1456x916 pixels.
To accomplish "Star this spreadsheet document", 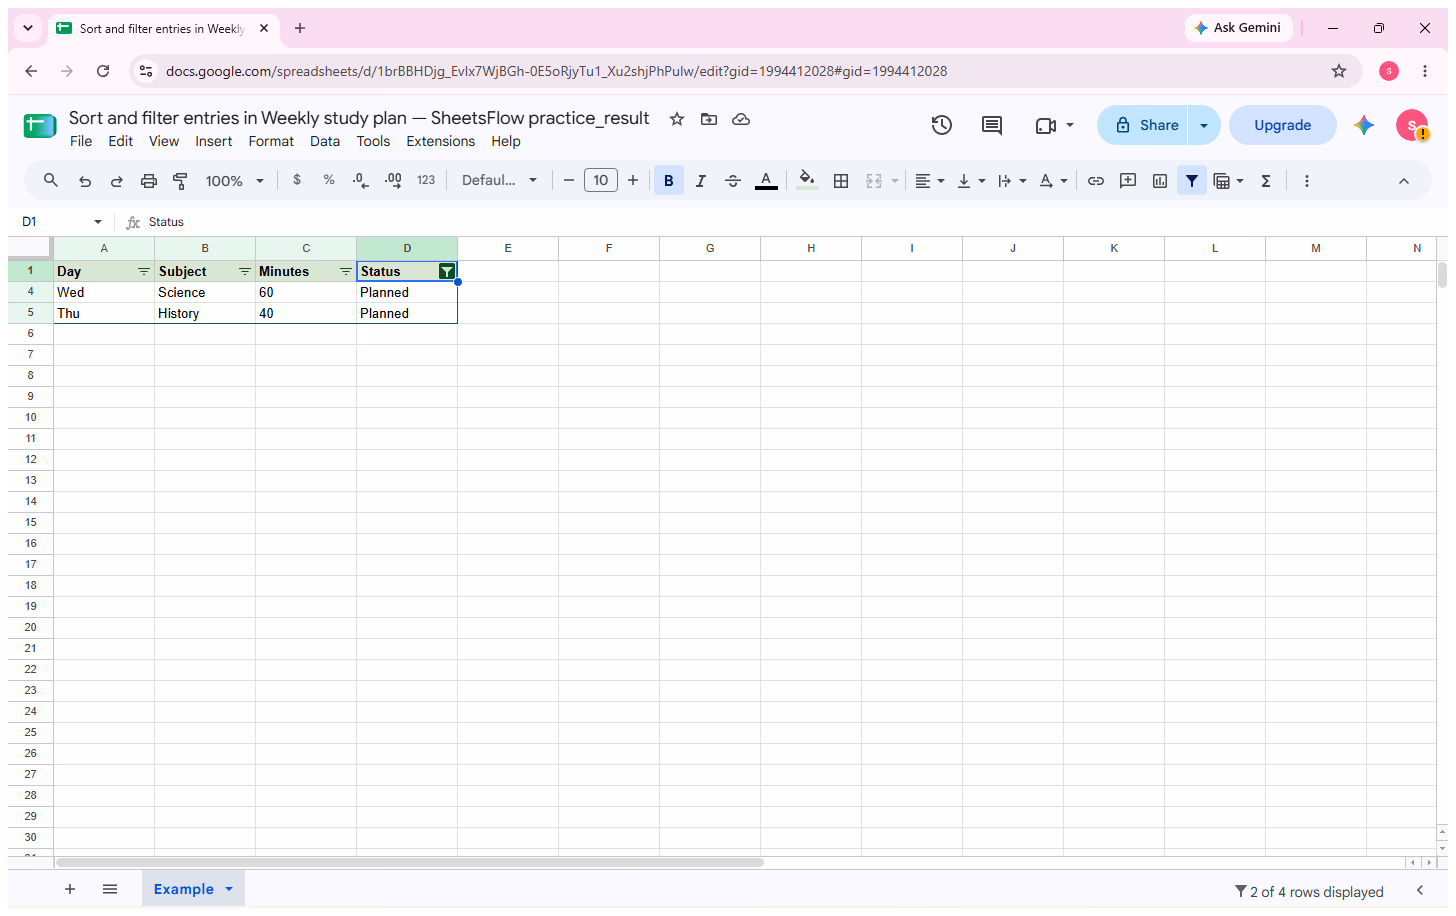I will point(677,119).
